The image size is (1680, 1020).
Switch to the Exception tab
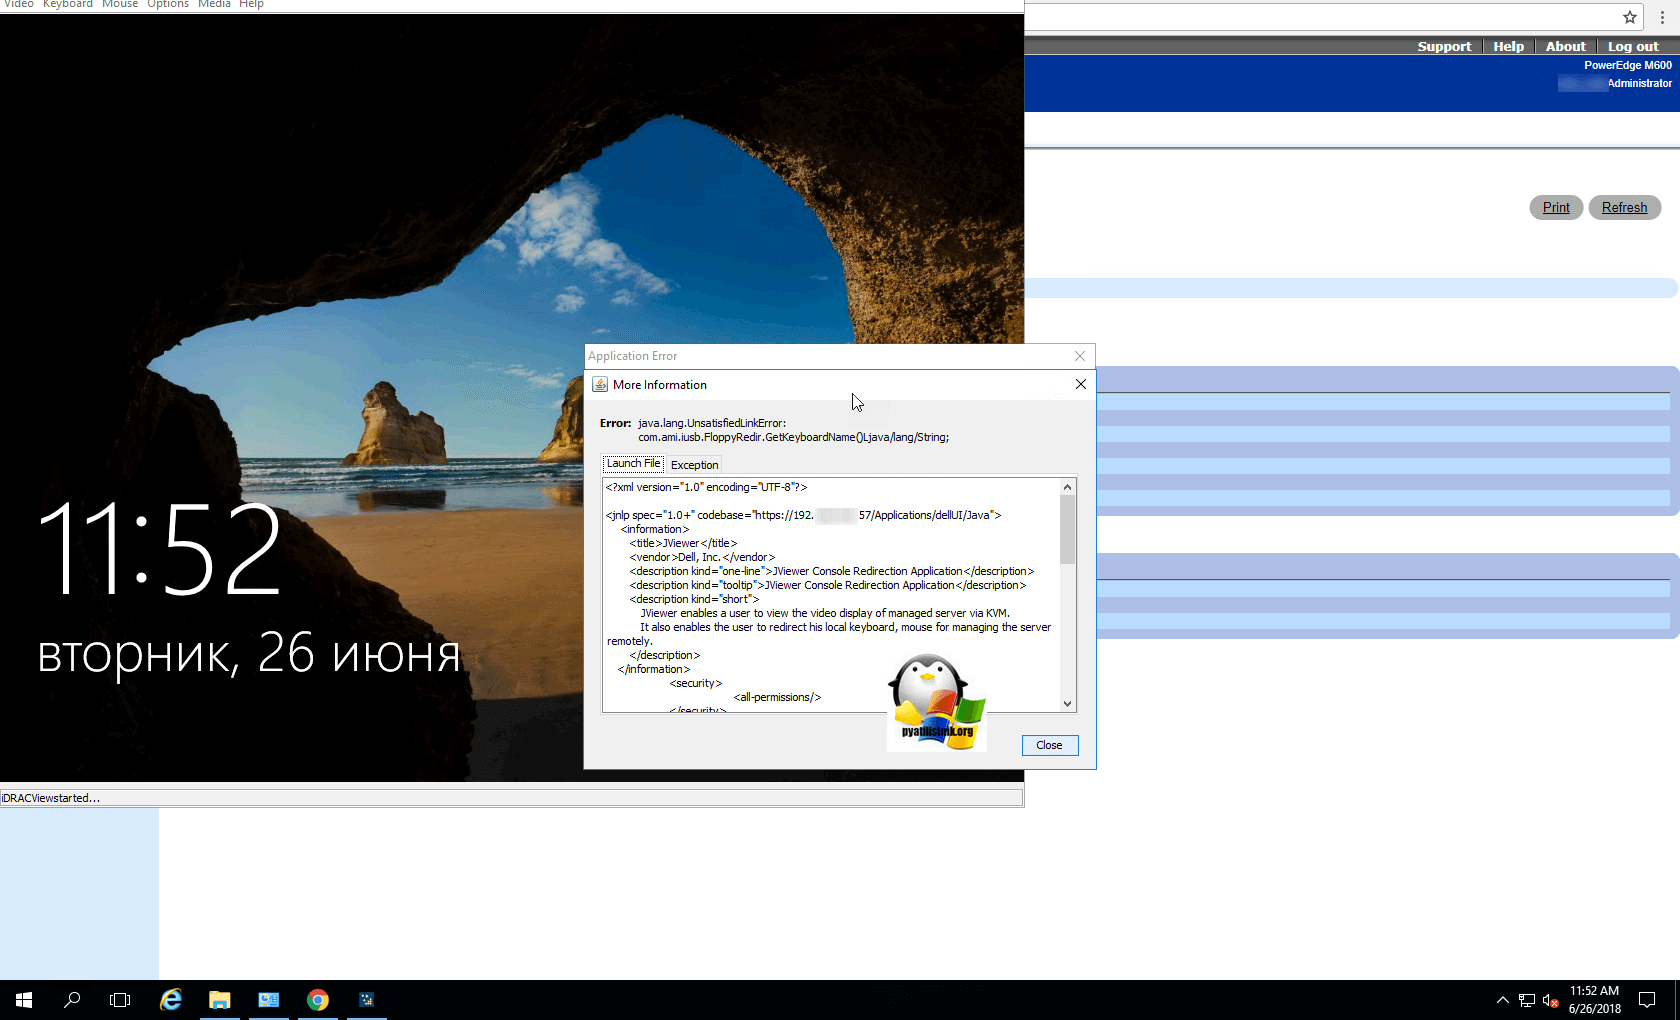click(x=694, y=465)
